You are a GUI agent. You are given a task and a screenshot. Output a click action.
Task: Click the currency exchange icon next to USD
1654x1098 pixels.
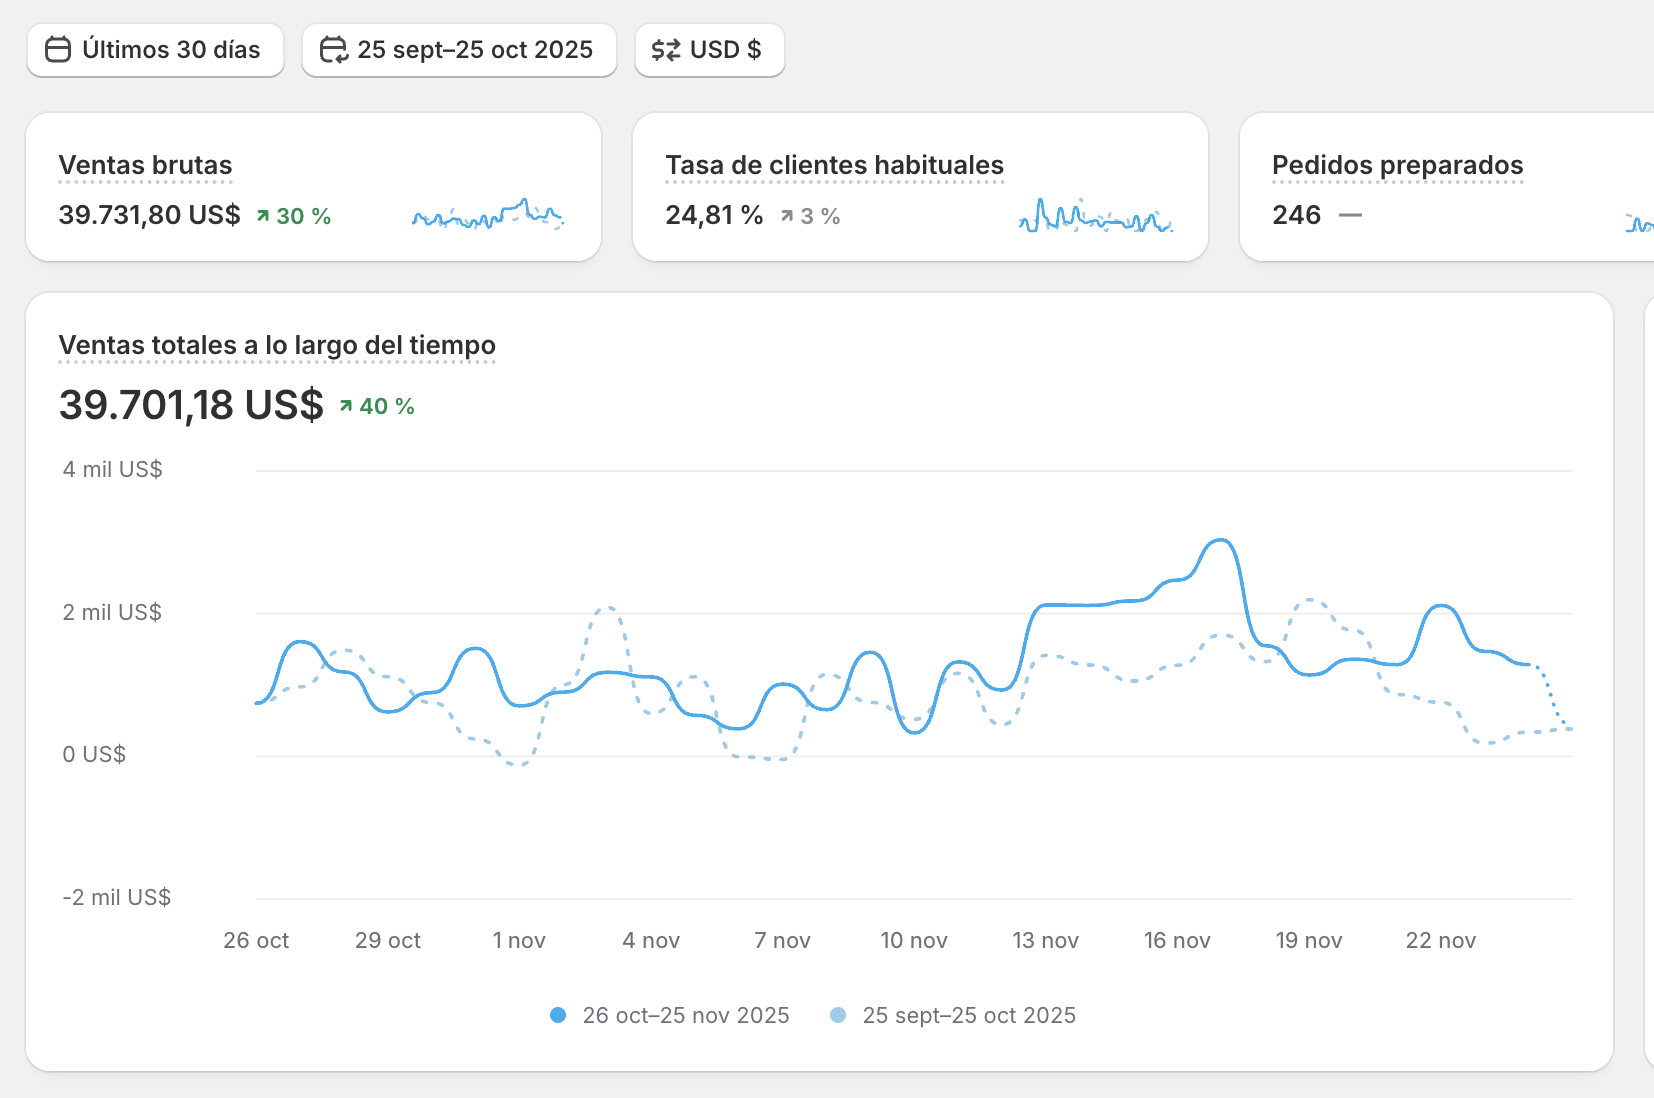pyautogui.click(x=666, y=50)
